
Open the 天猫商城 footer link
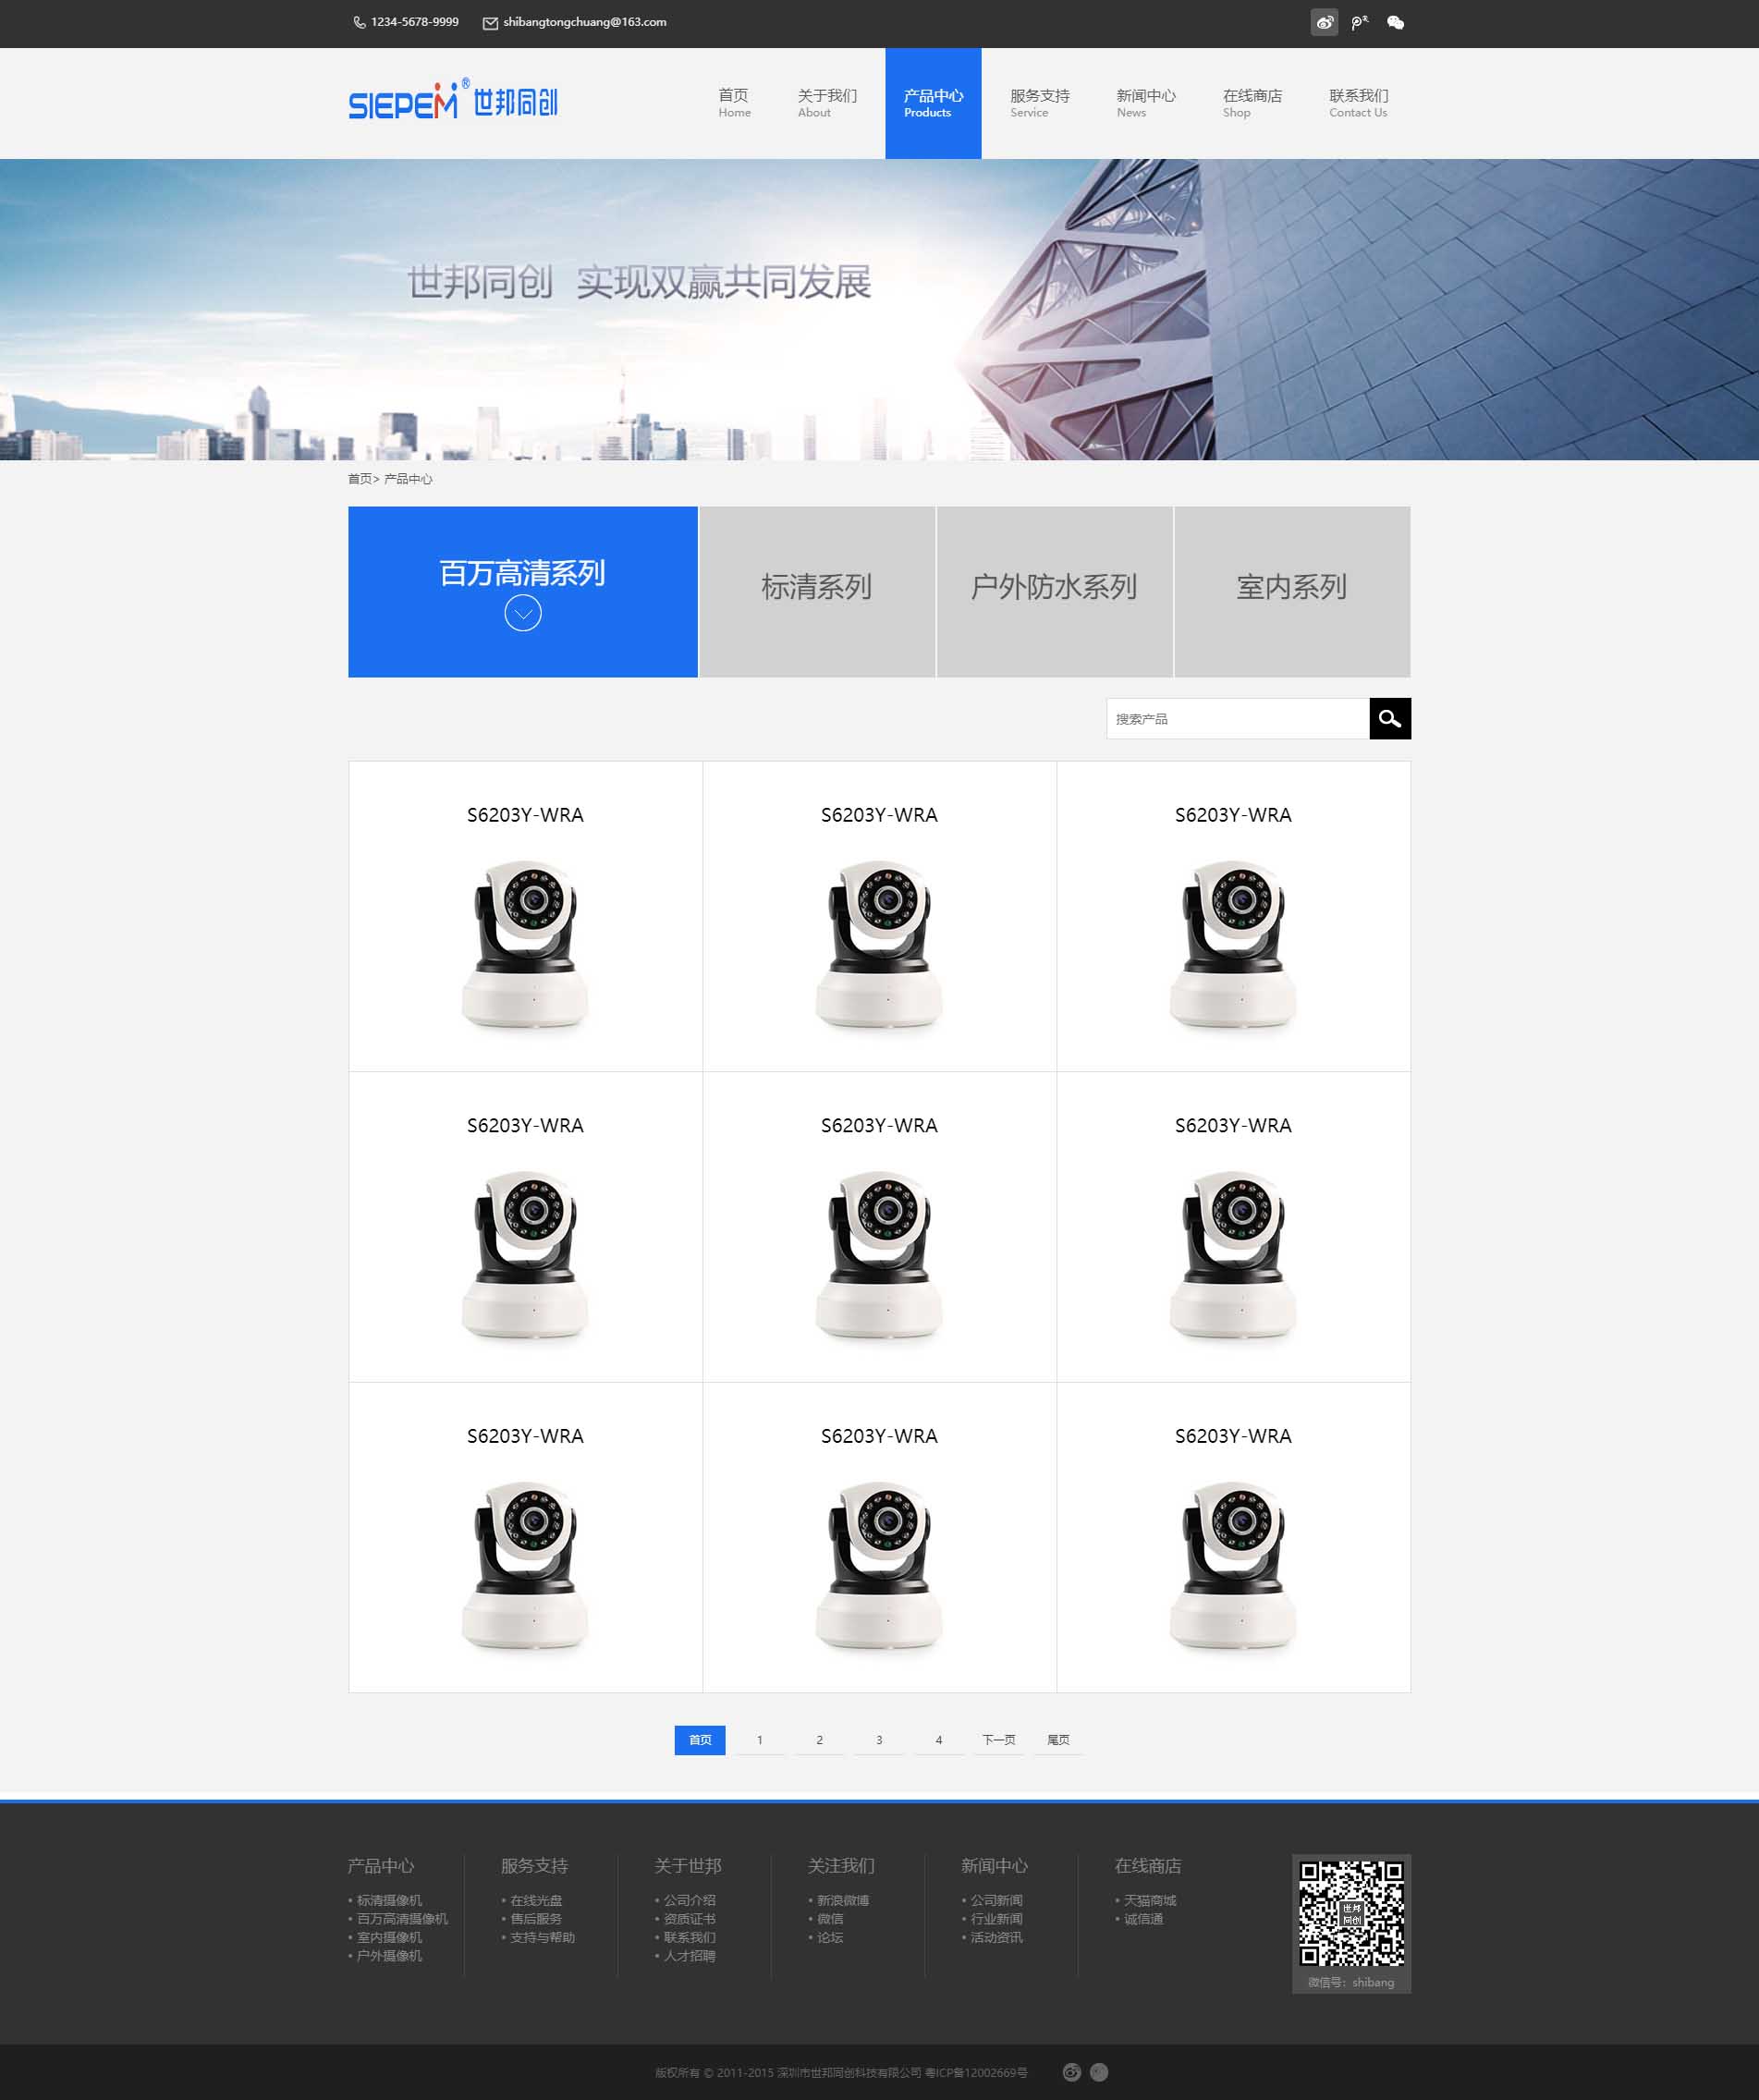tap(1149, 1900)
